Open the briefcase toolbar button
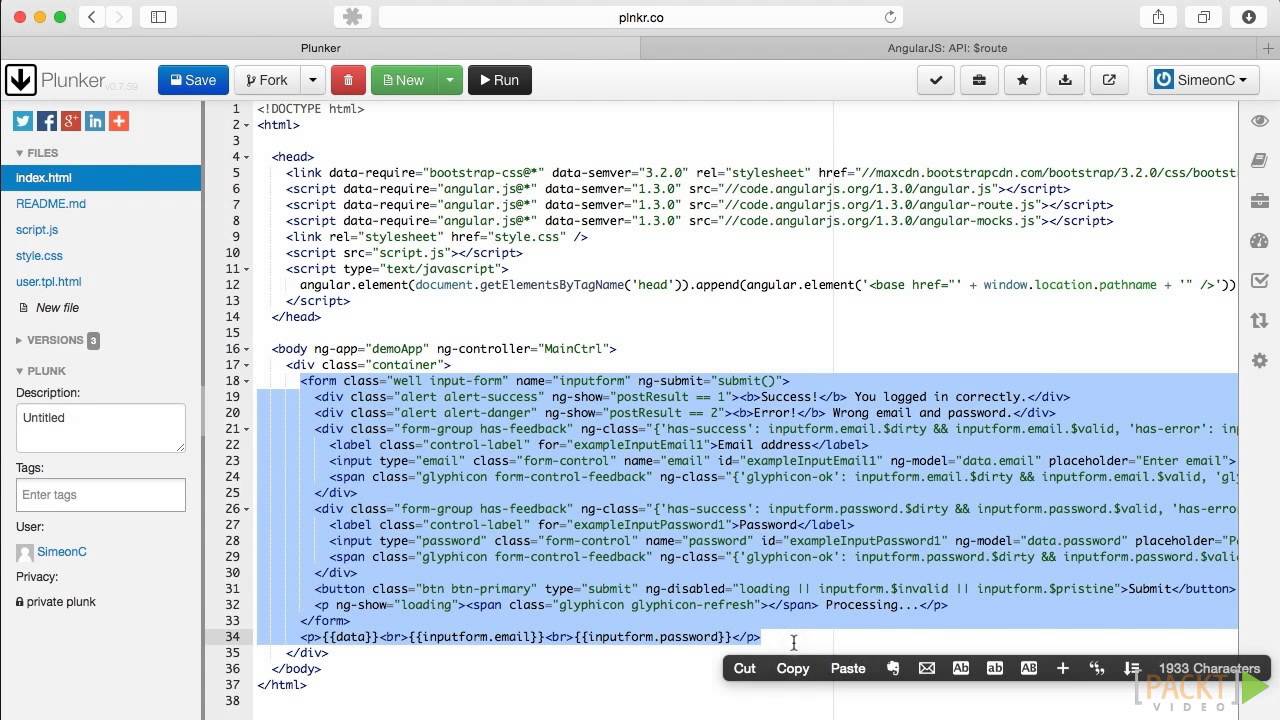This screenshot has height=720, width=1280. [979, 80]
